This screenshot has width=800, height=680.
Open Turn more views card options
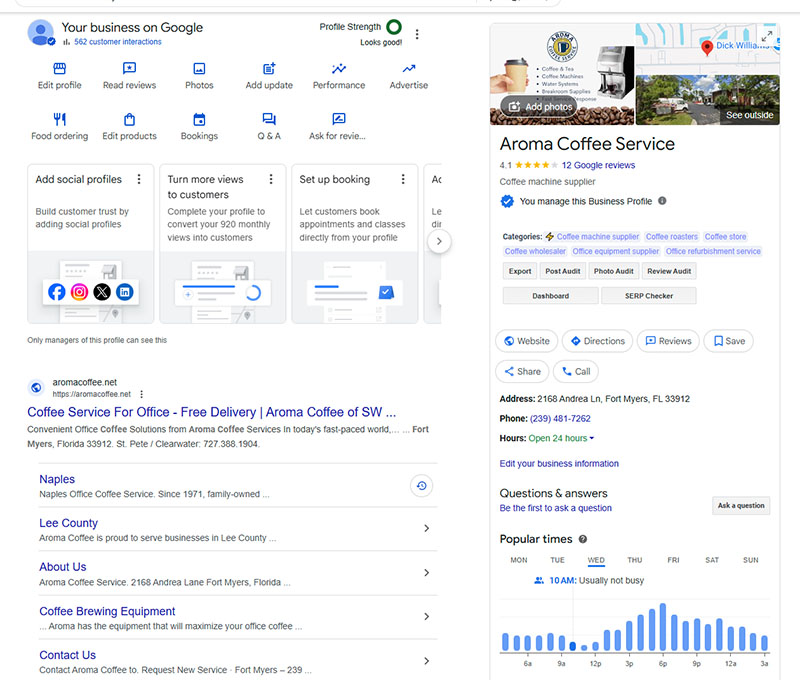[271, 179]
